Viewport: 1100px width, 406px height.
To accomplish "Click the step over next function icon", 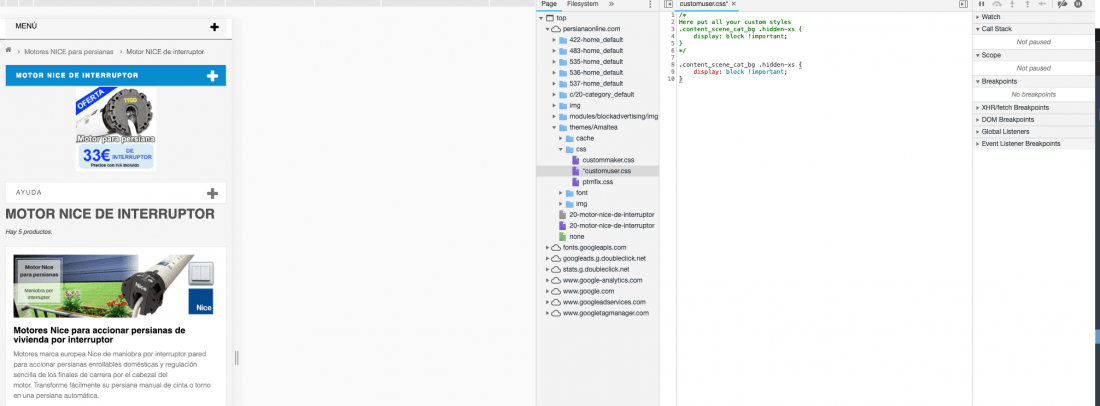I will pyautogui.click(x=997, y=4).
